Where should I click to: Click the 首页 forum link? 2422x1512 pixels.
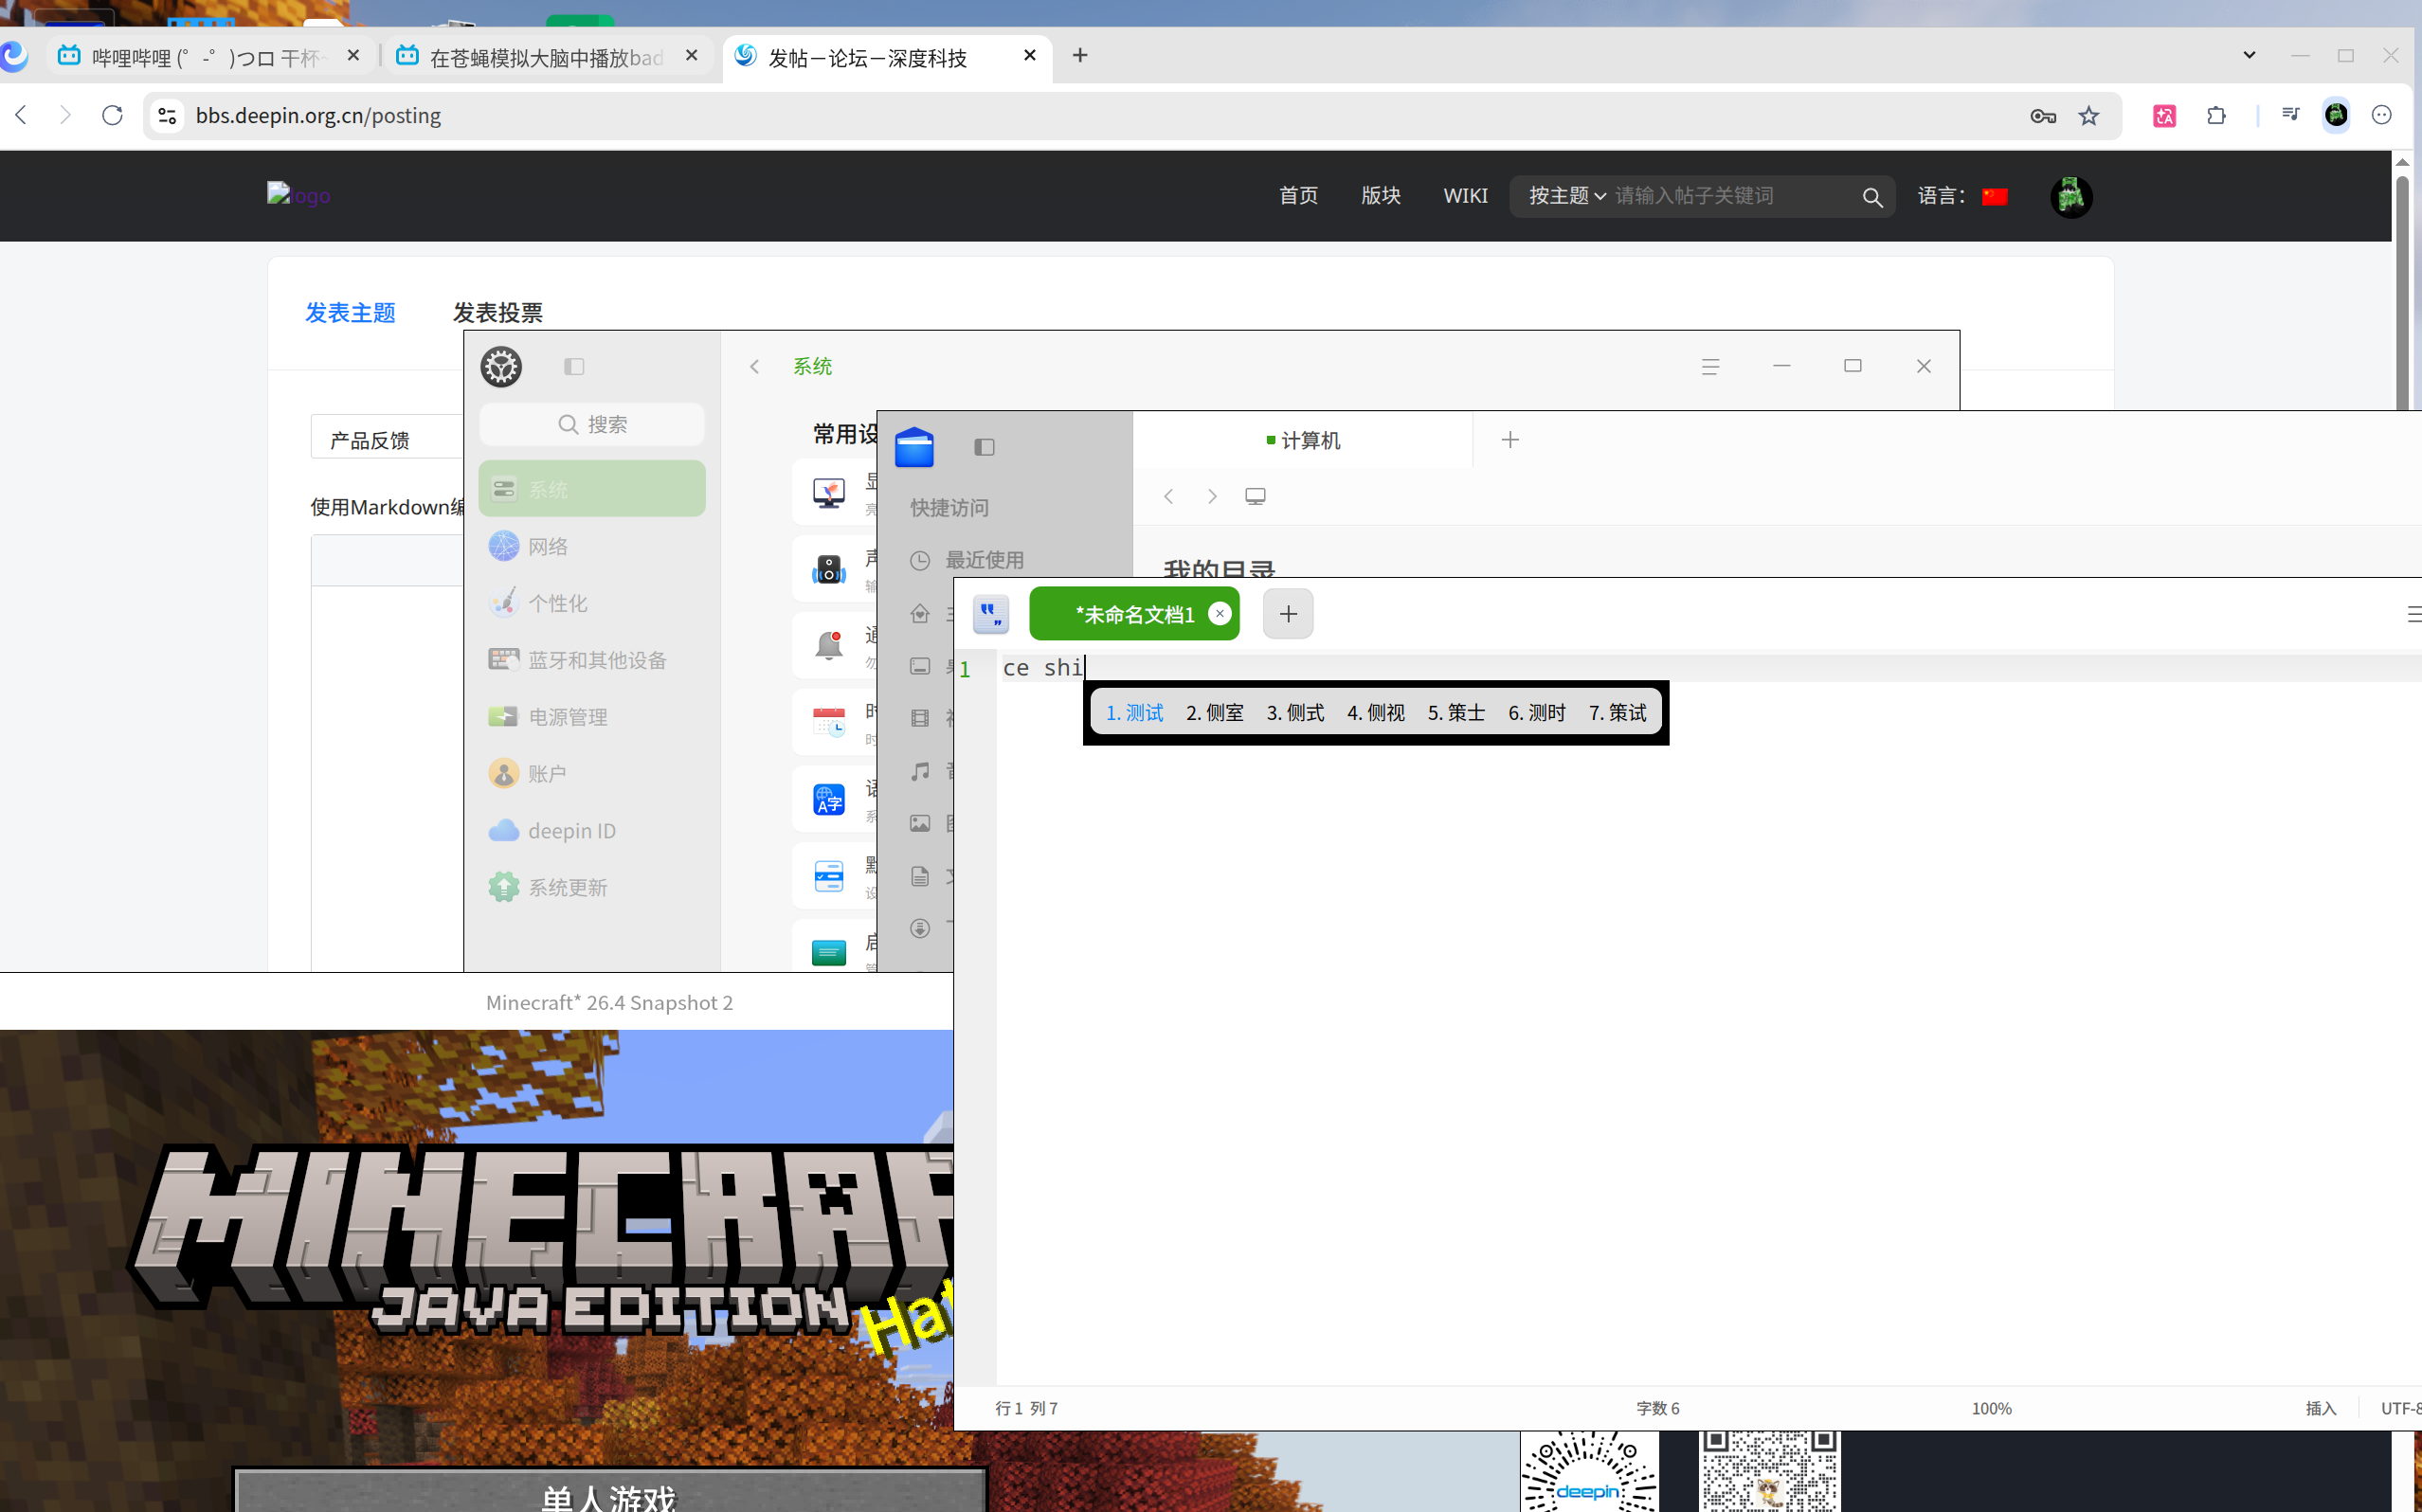click(1298, 196)
